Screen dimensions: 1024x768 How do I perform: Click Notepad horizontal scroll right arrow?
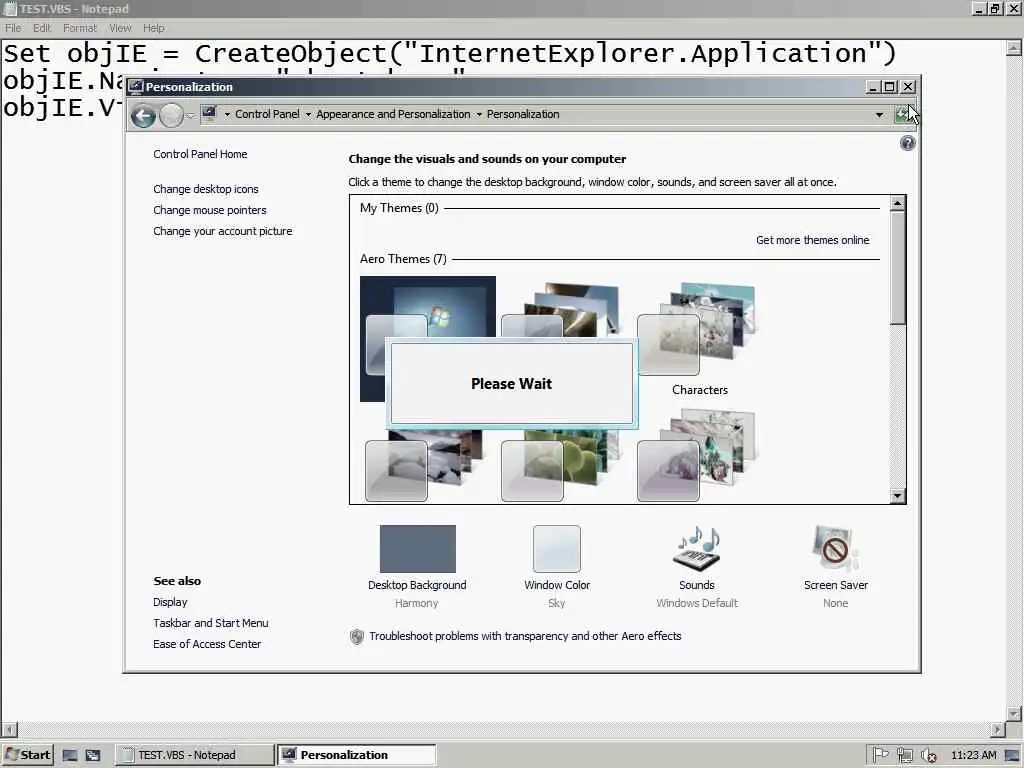point(998,729)
